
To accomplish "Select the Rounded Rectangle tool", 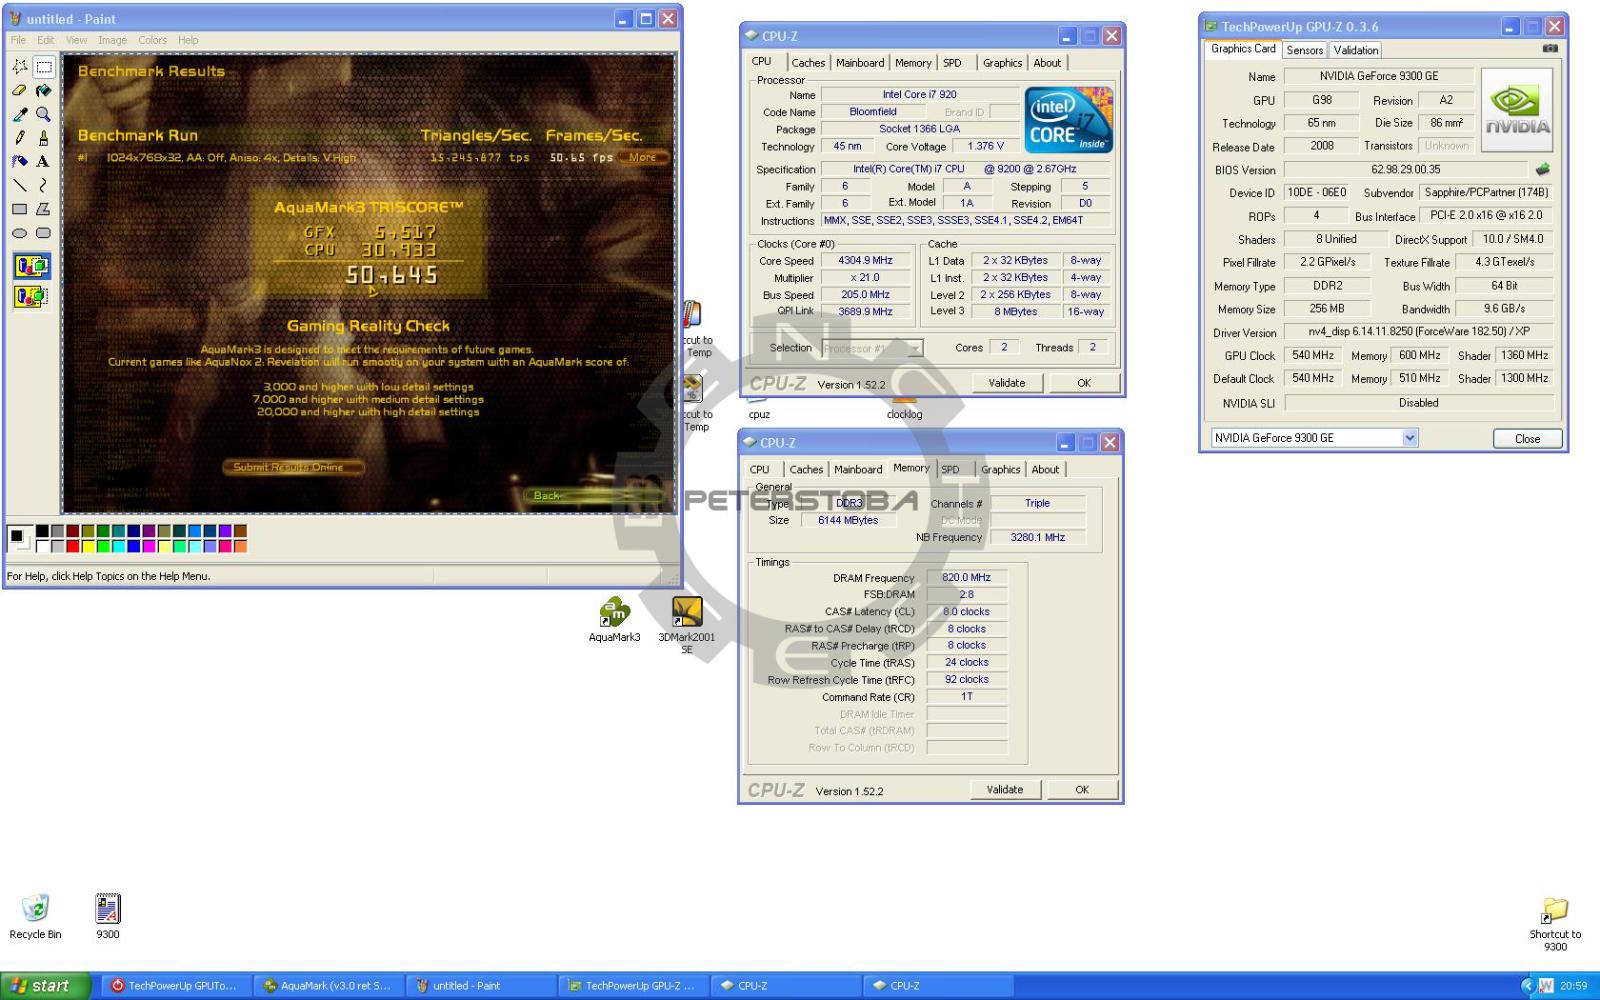I will click(44, 233).
